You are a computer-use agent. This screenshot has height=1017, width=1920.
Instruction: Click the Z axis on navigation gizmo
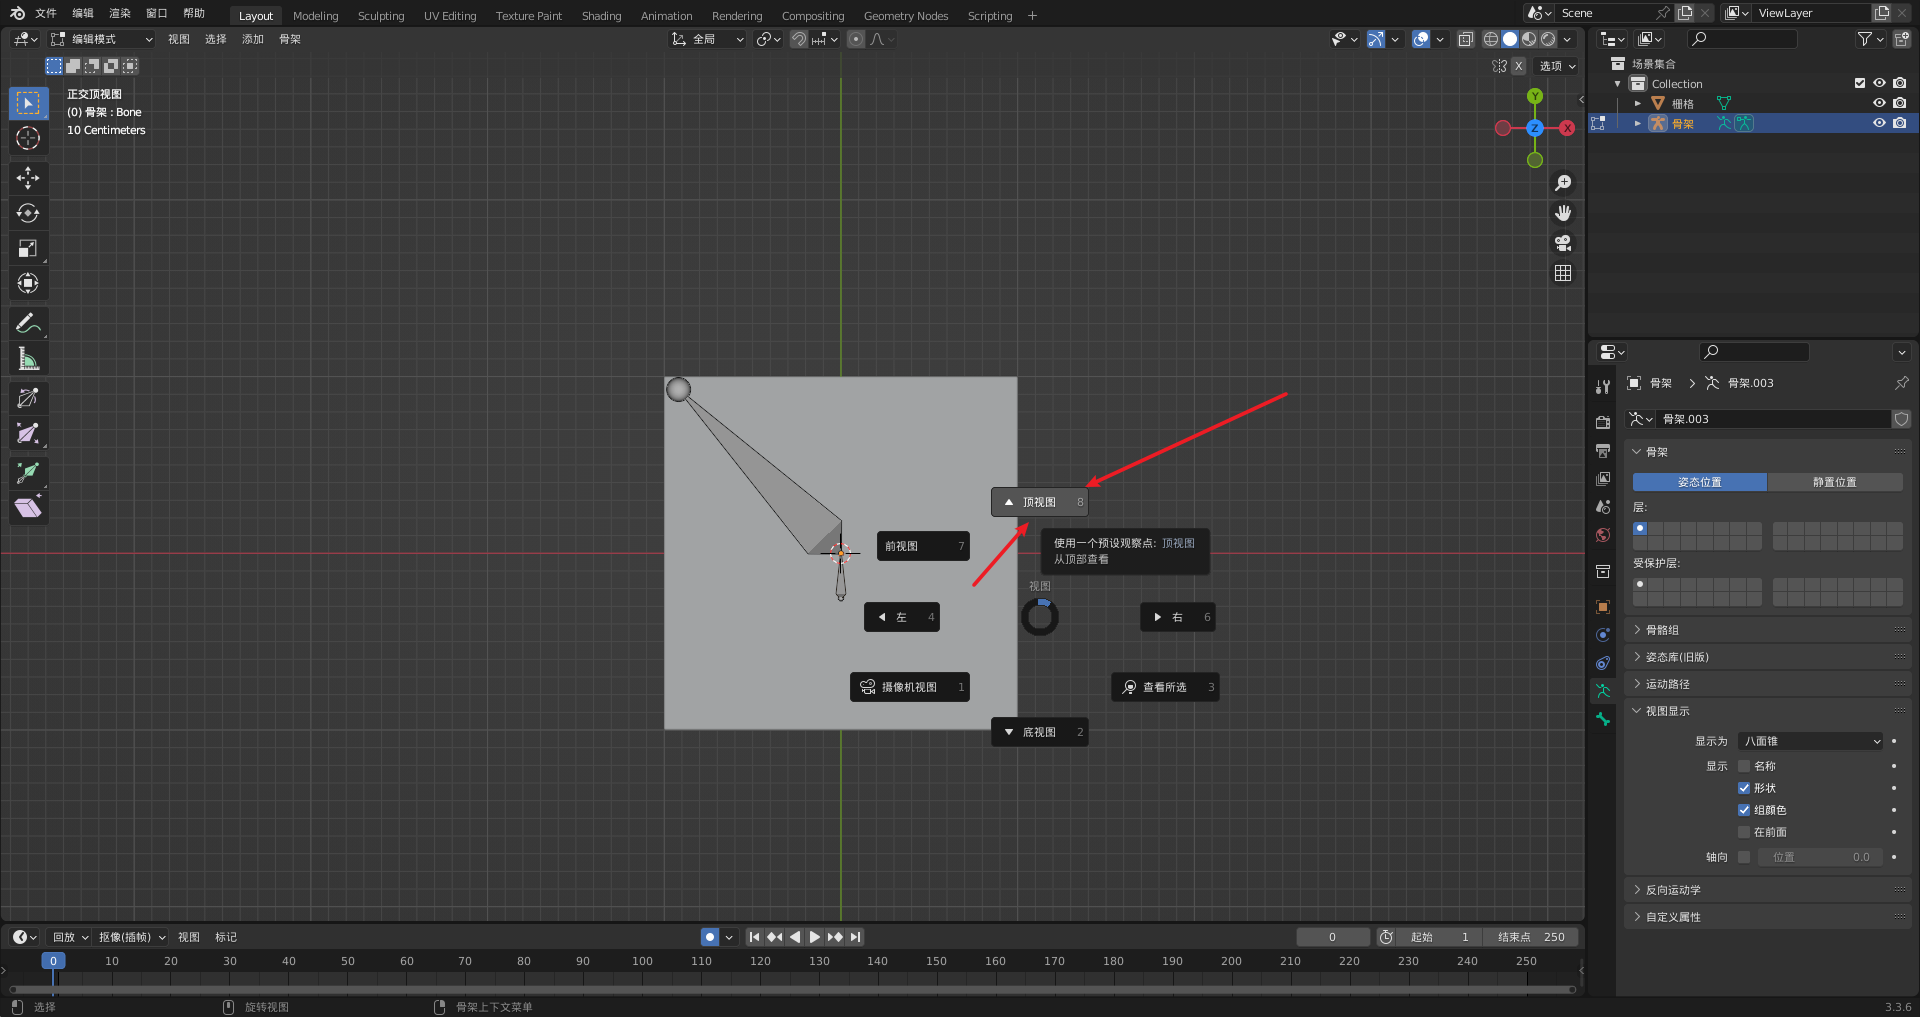click(1535, 128)
